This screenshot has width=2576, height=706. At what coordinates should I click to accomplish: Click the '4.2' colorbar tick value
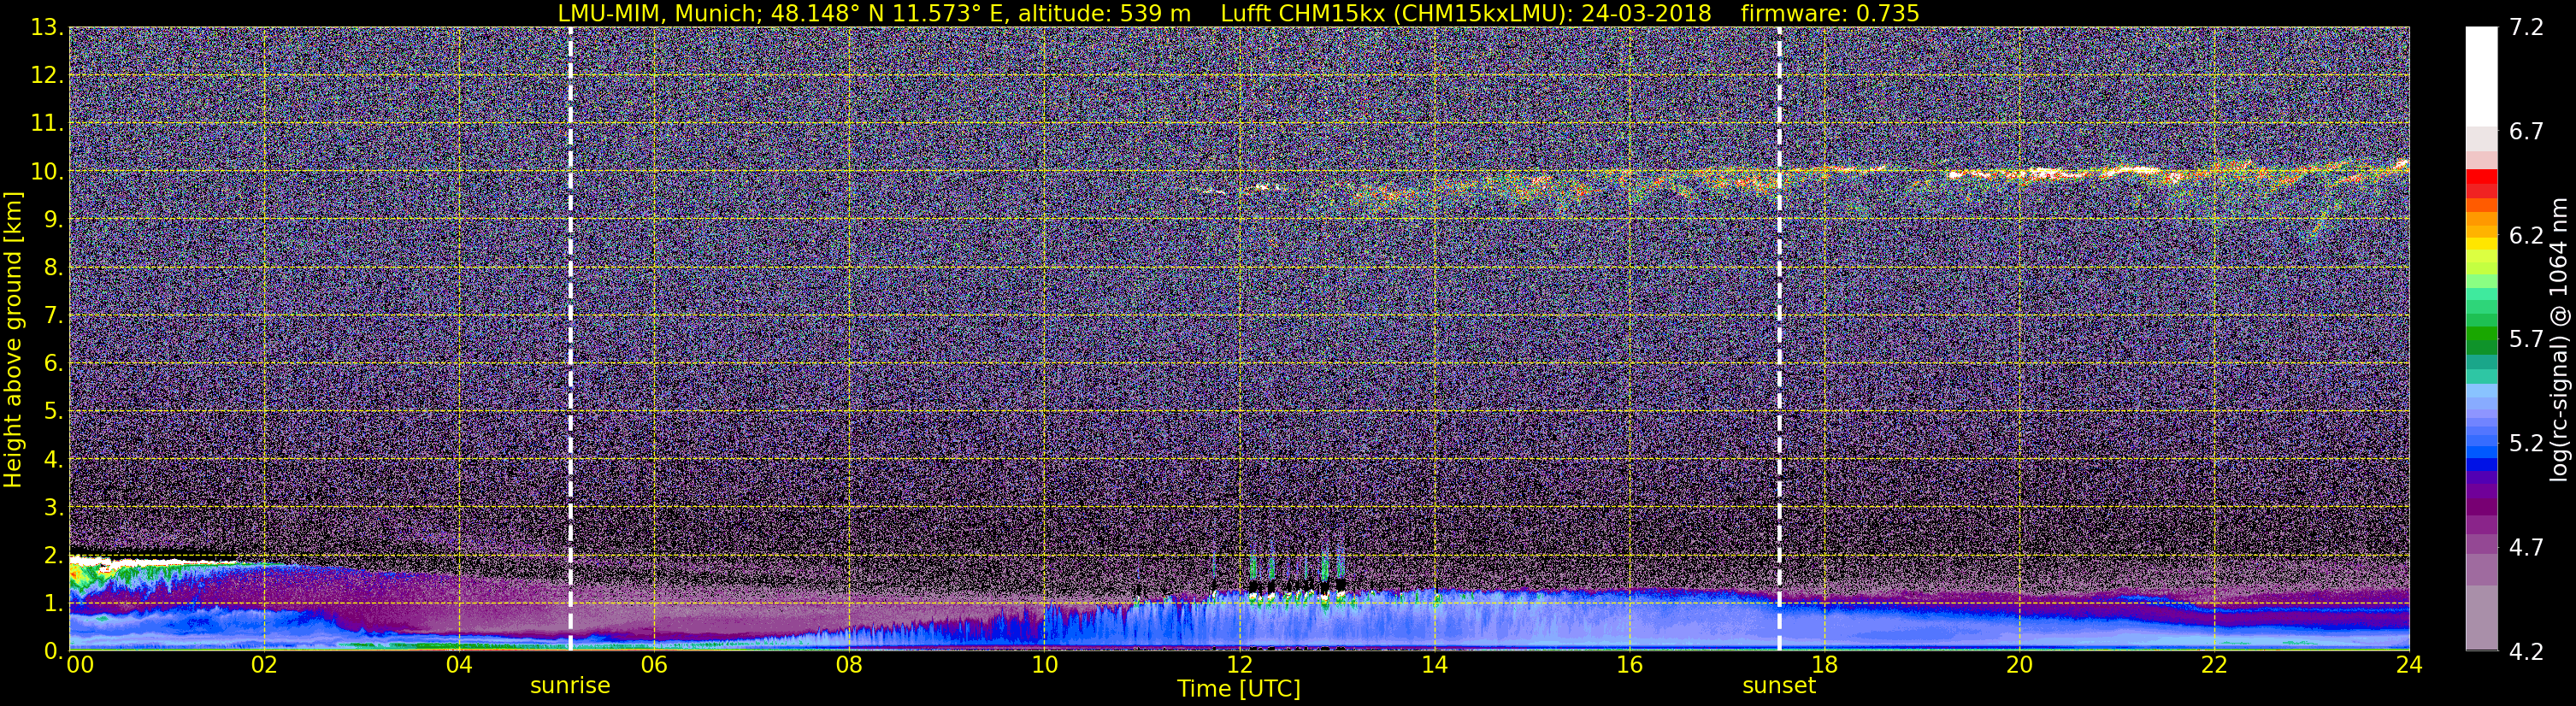2526,651
